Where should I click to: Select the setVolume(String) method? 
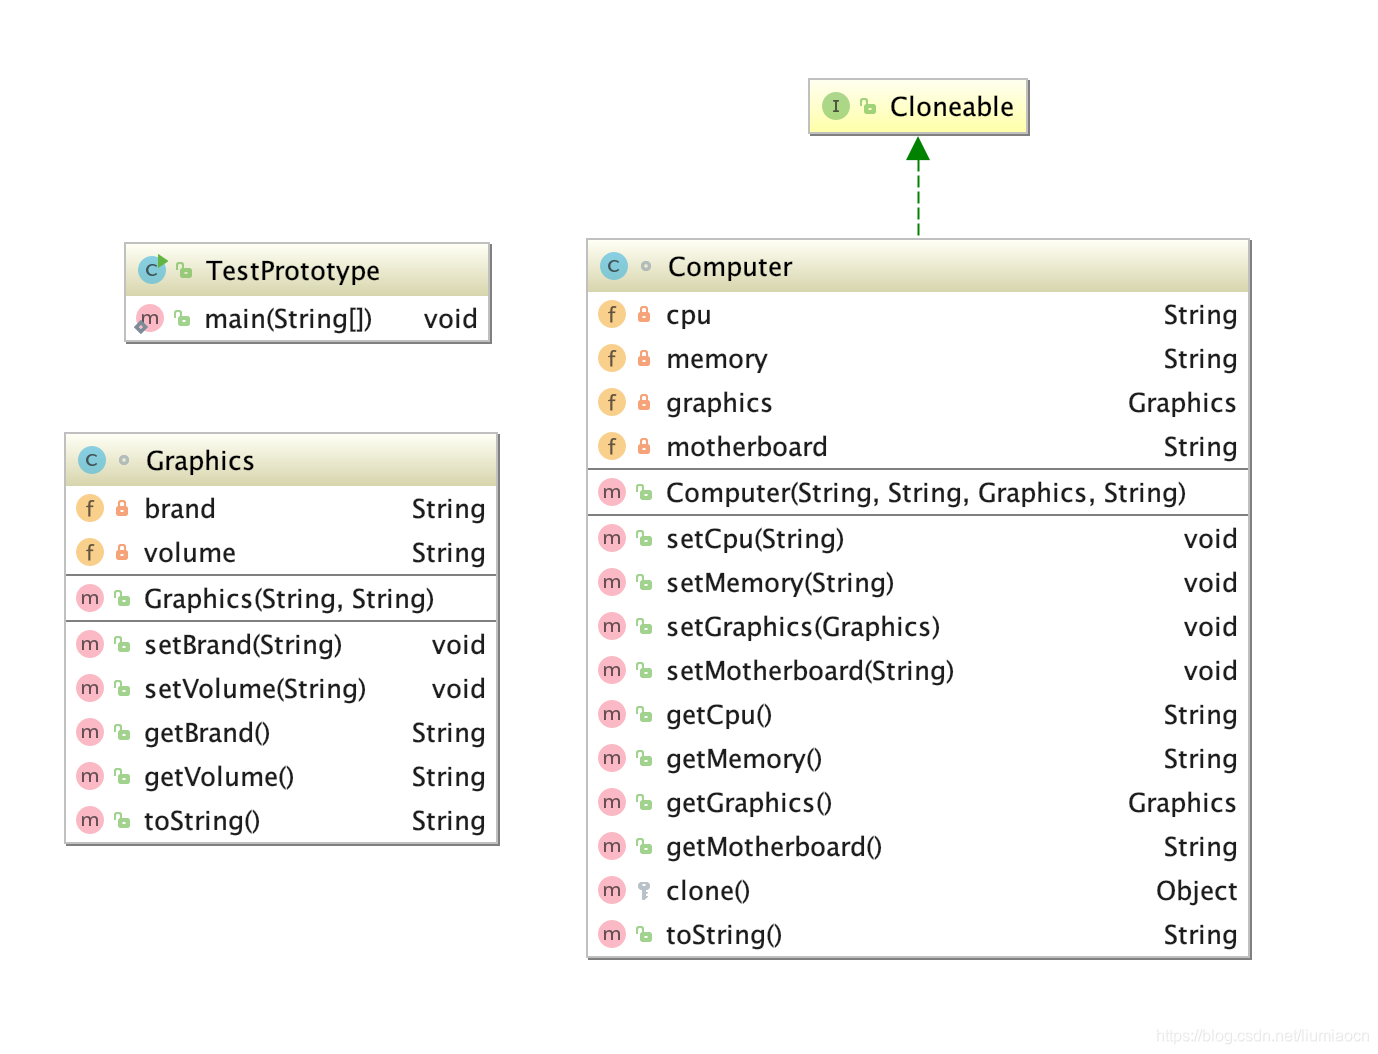click(x=255, y=689)
